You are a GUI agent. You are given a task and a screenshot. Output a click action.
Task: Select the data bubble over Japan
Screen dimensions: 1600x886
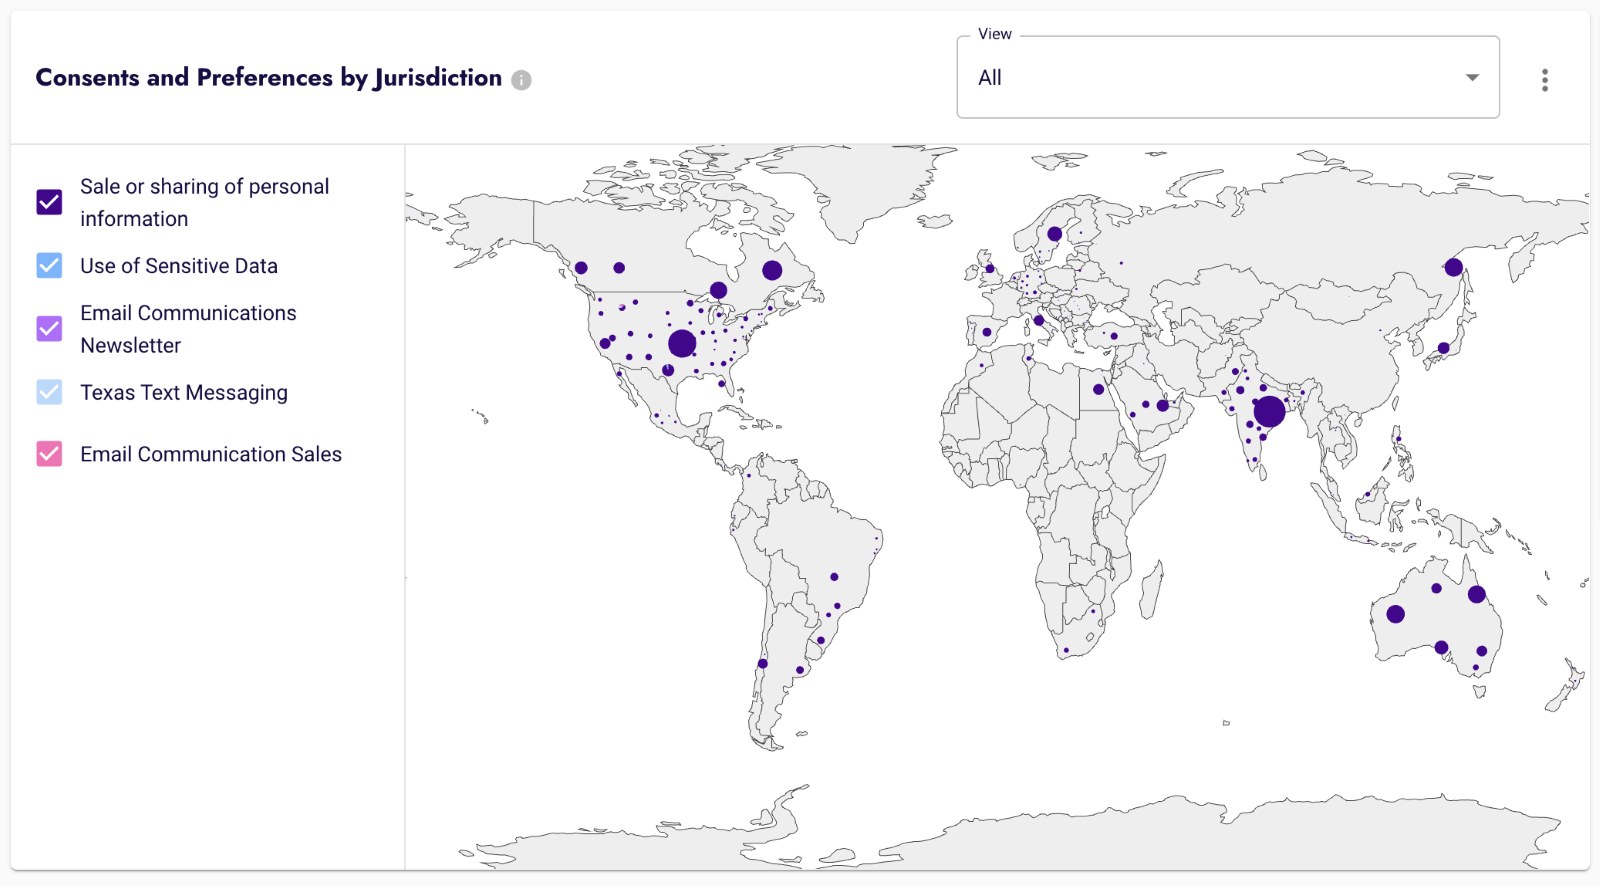(x=1444, y=348)
